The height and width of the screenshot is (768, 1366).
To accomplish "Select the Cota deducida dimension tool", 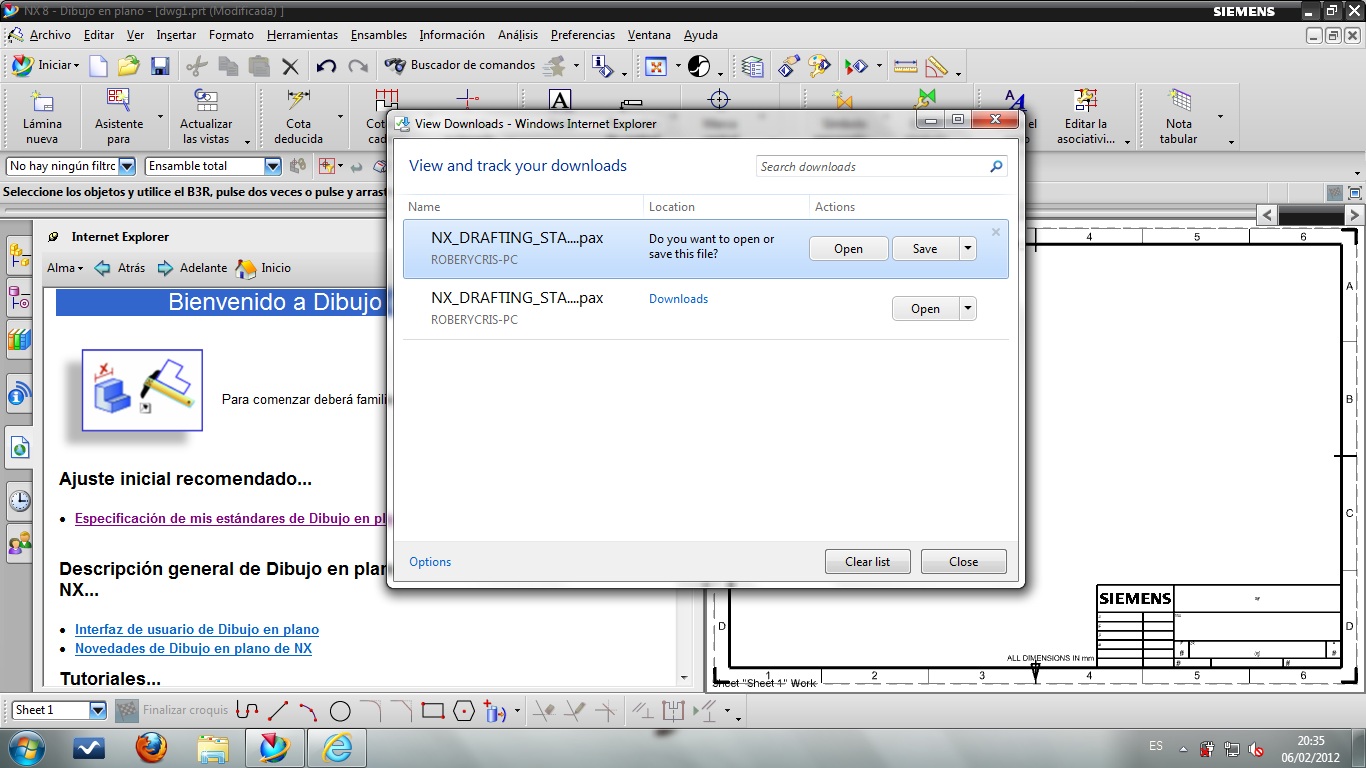I will click(298, 116).
